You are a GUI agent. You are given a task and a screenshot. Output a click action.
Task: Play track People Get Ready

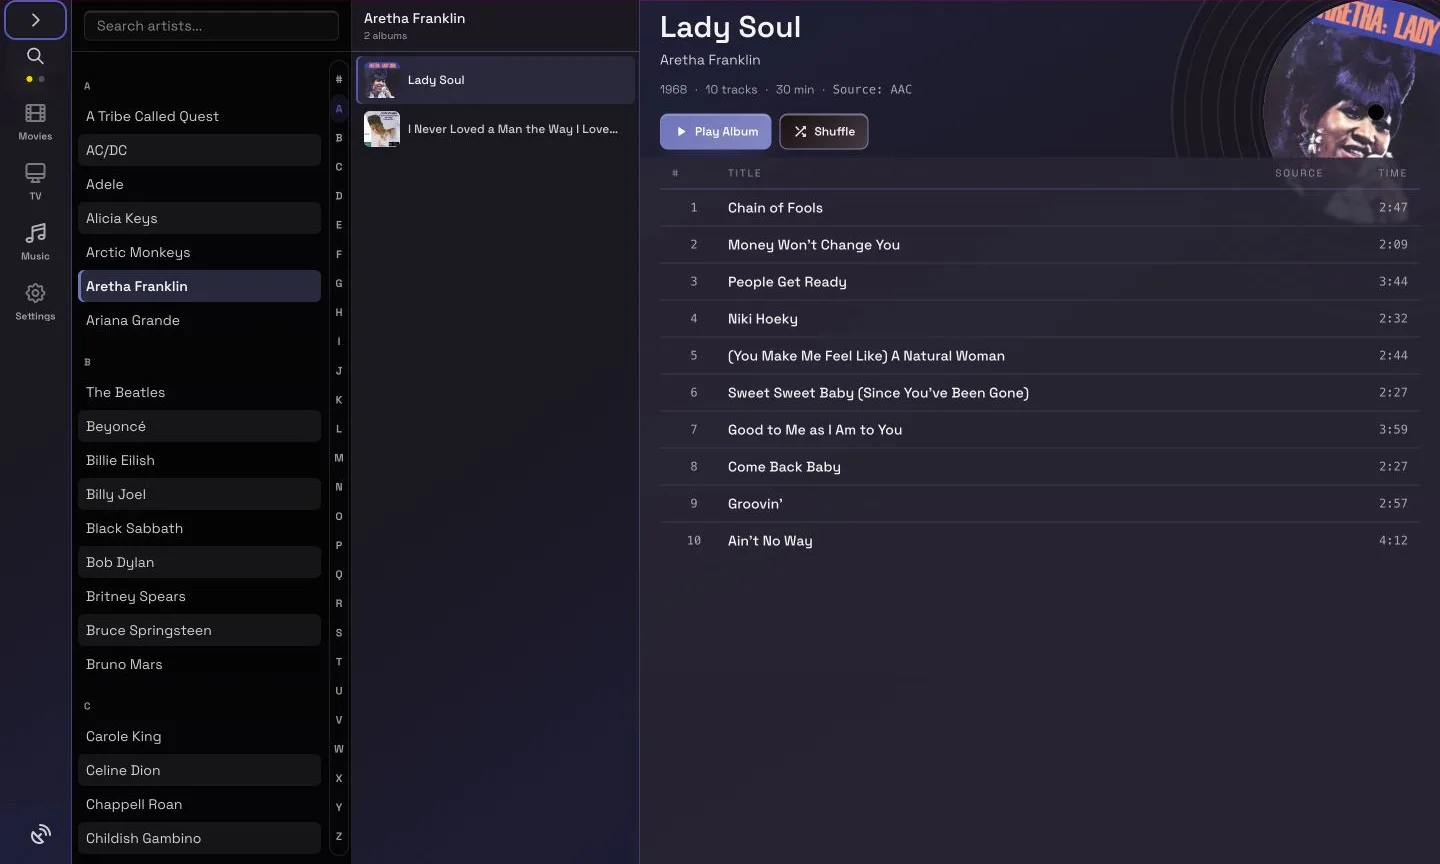[1040, 282]
